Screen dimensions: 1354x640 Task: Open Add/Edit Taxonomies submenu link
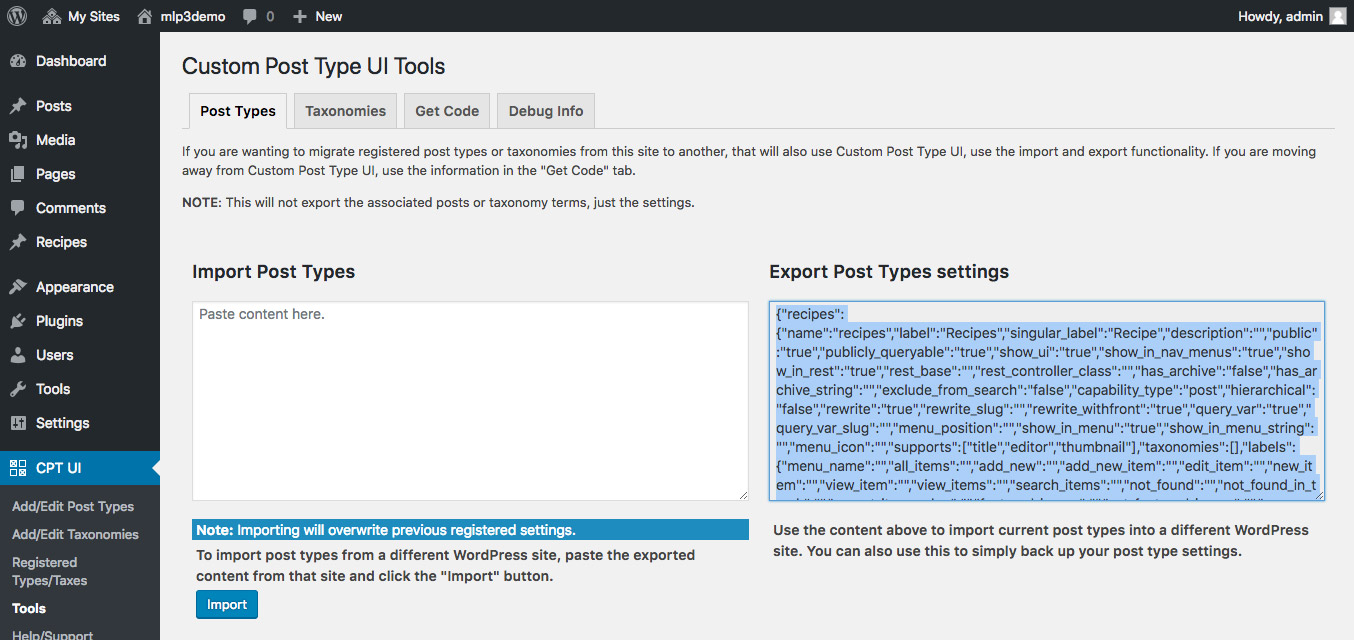click(75, 534)
